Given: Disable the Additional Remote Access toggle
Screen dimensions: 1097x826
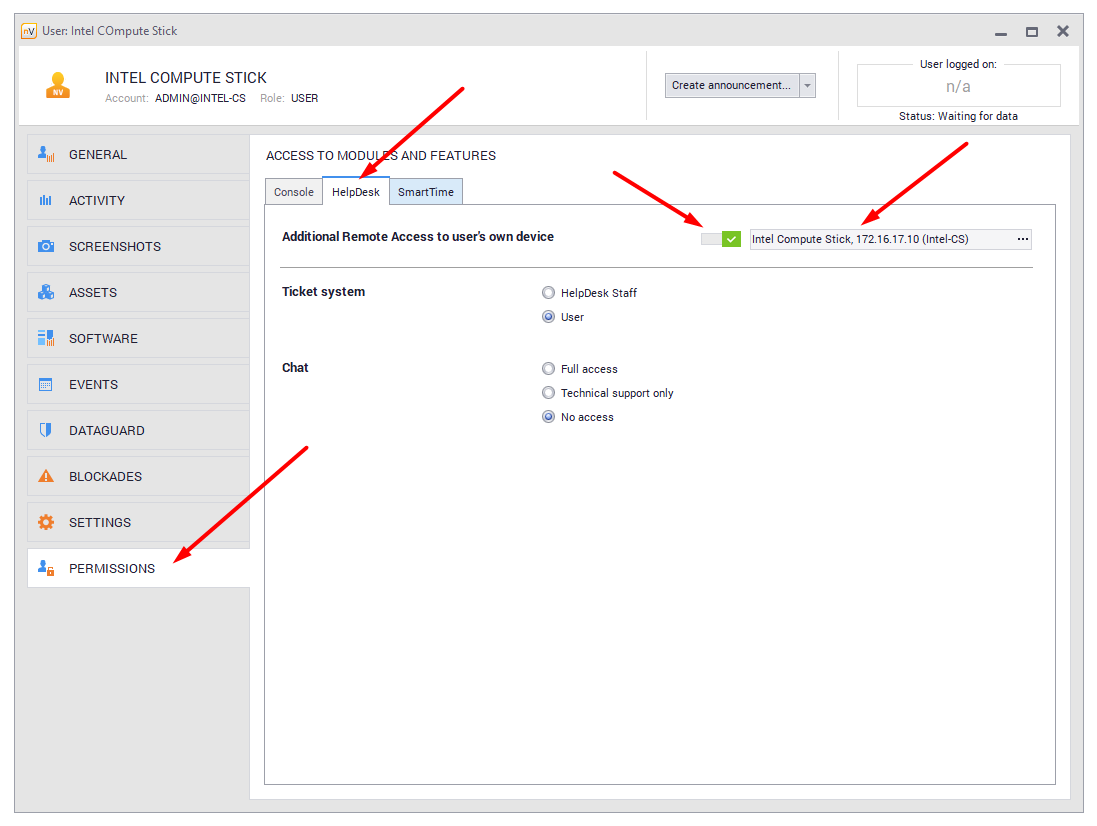Looking at the screenshot, I should point(721,239).
